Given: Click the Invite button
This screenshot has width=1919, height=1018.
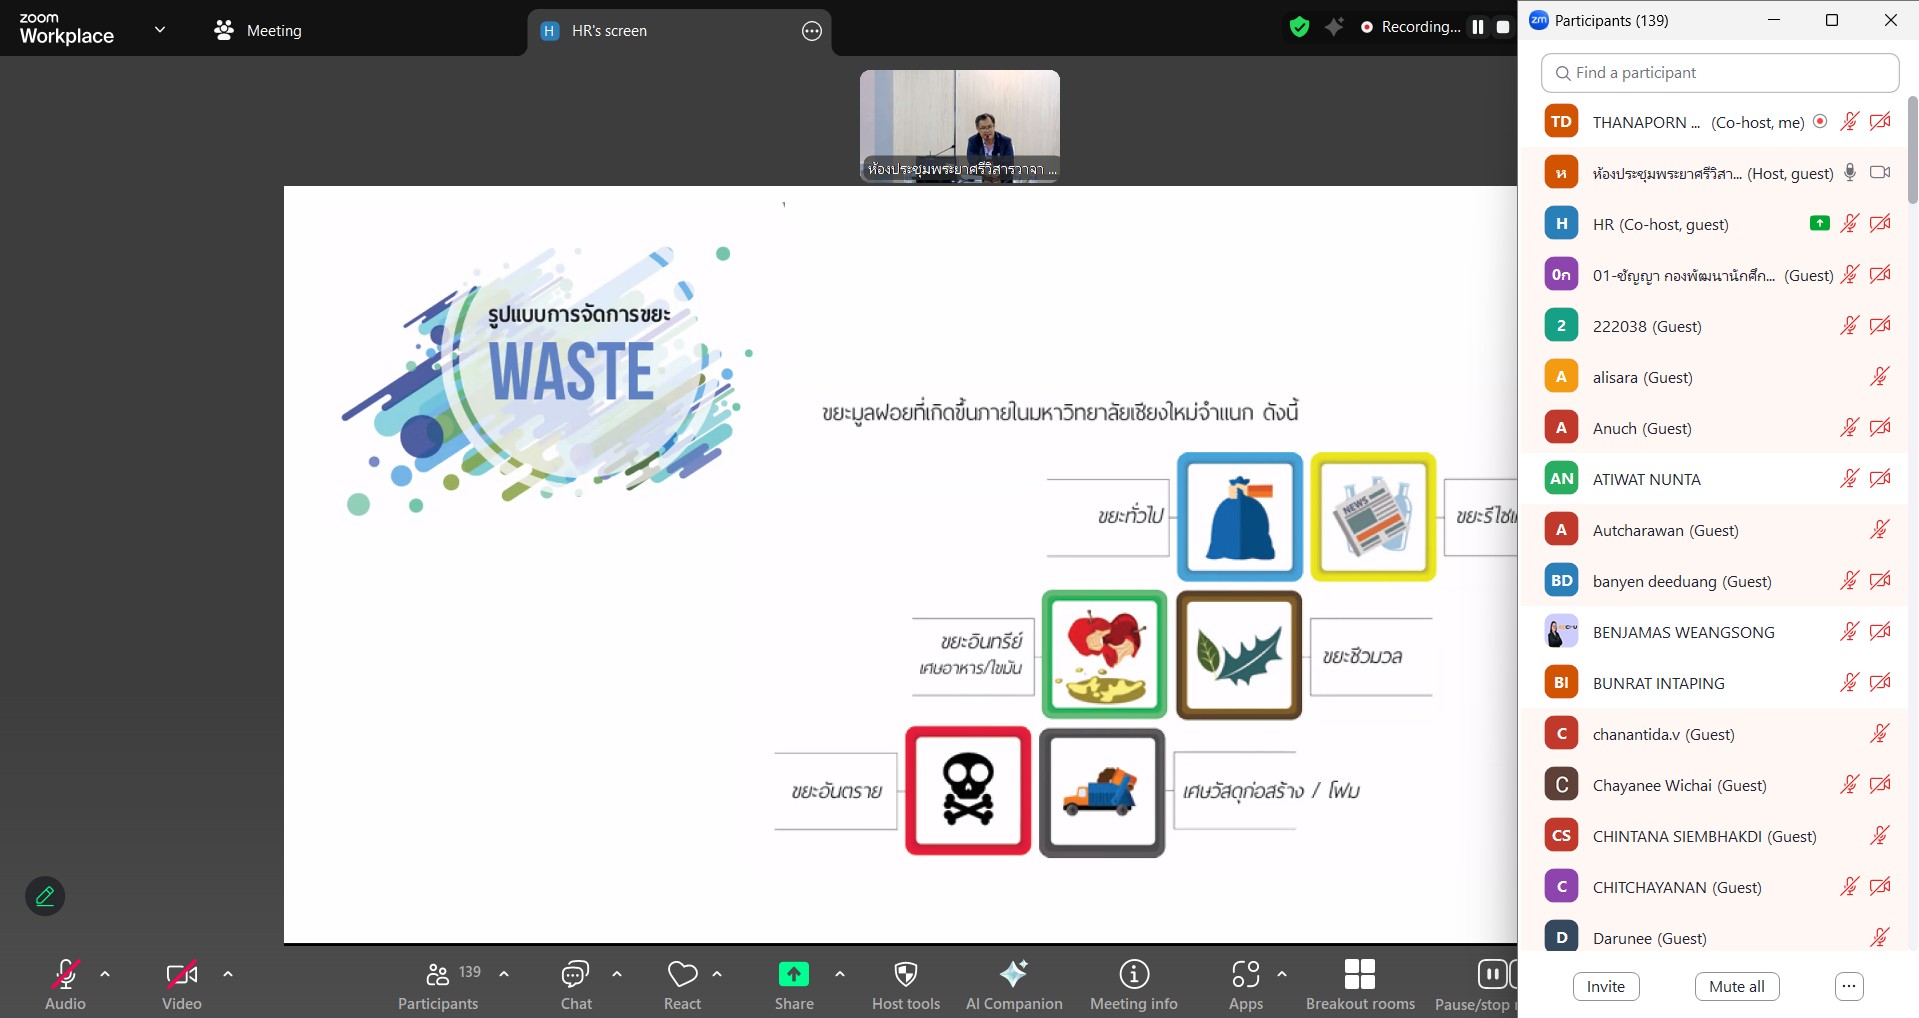Looking at the screenshot, I should tap(1605, 986).
